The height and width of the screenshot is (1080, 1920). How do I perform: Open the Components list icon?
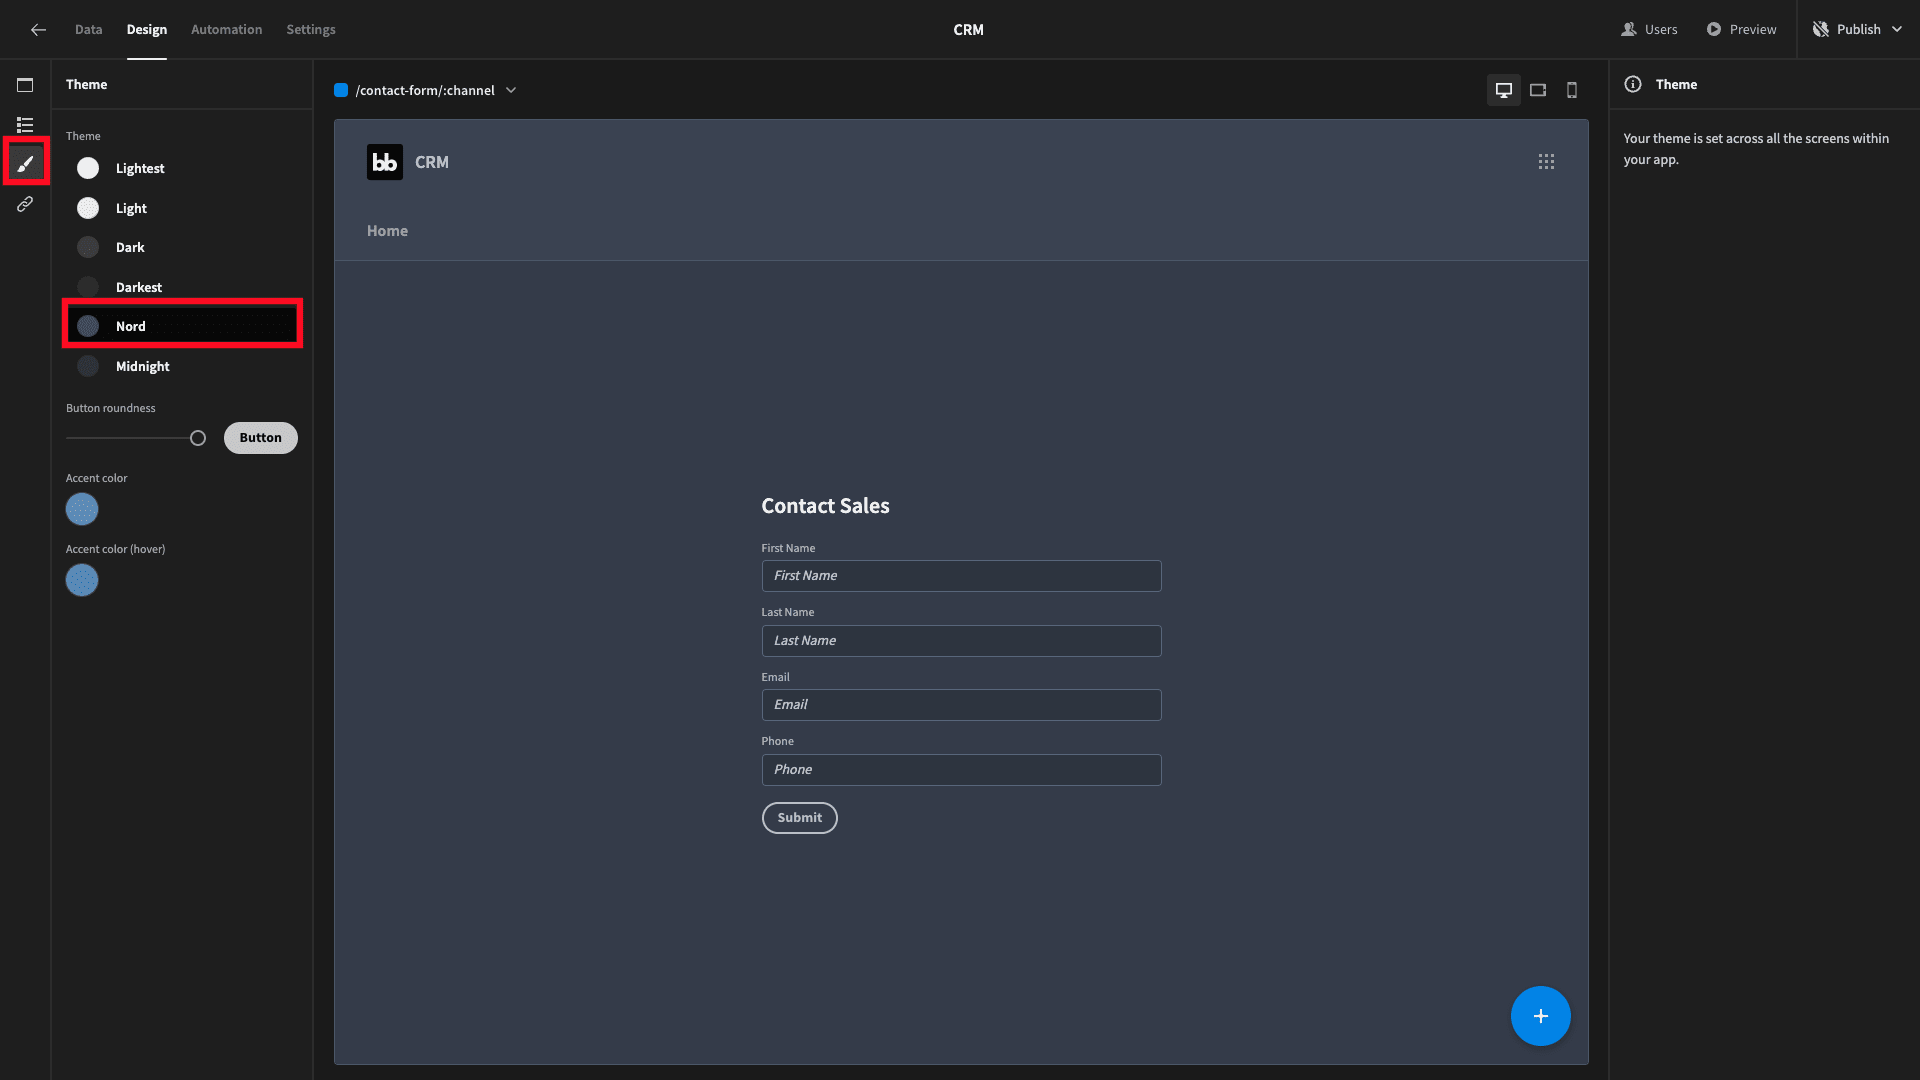(x=25, y=125)
